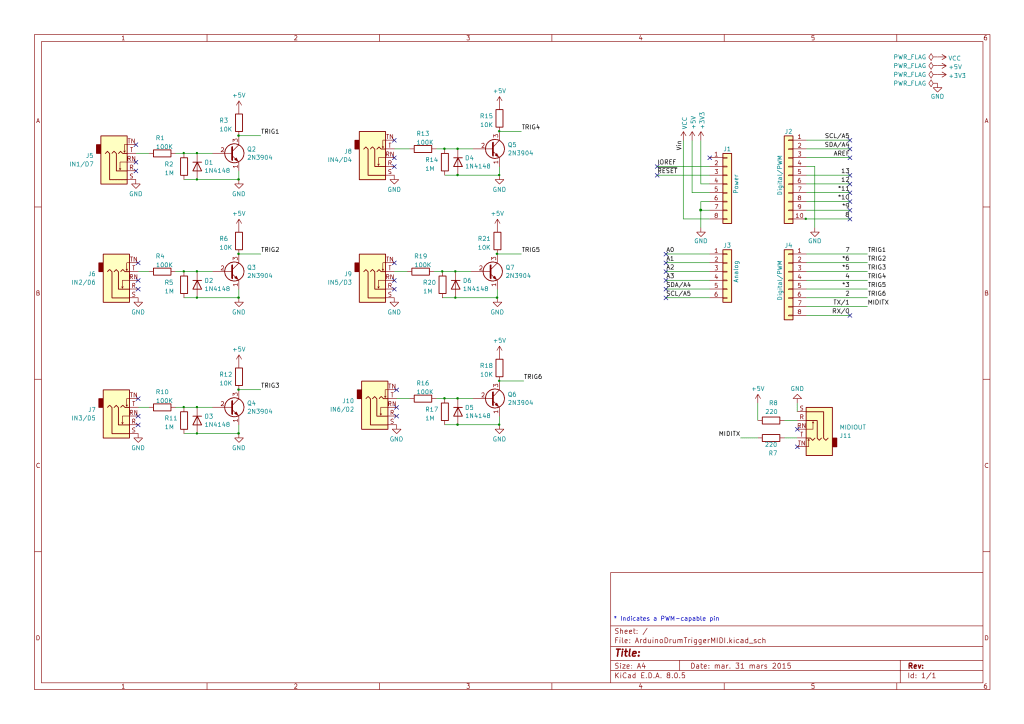Select the Q2 2N3904 transistor symbol
This screenshot has height=724, width=1024.
(234, 154)
